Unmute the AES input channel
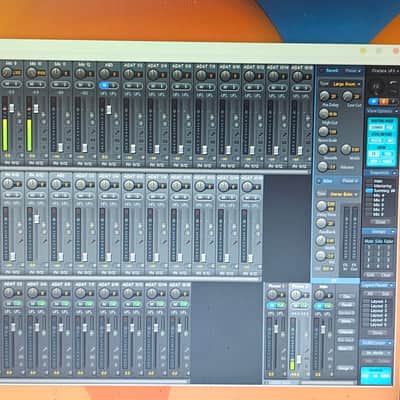 pyautogui.click(x=105, y=85)
